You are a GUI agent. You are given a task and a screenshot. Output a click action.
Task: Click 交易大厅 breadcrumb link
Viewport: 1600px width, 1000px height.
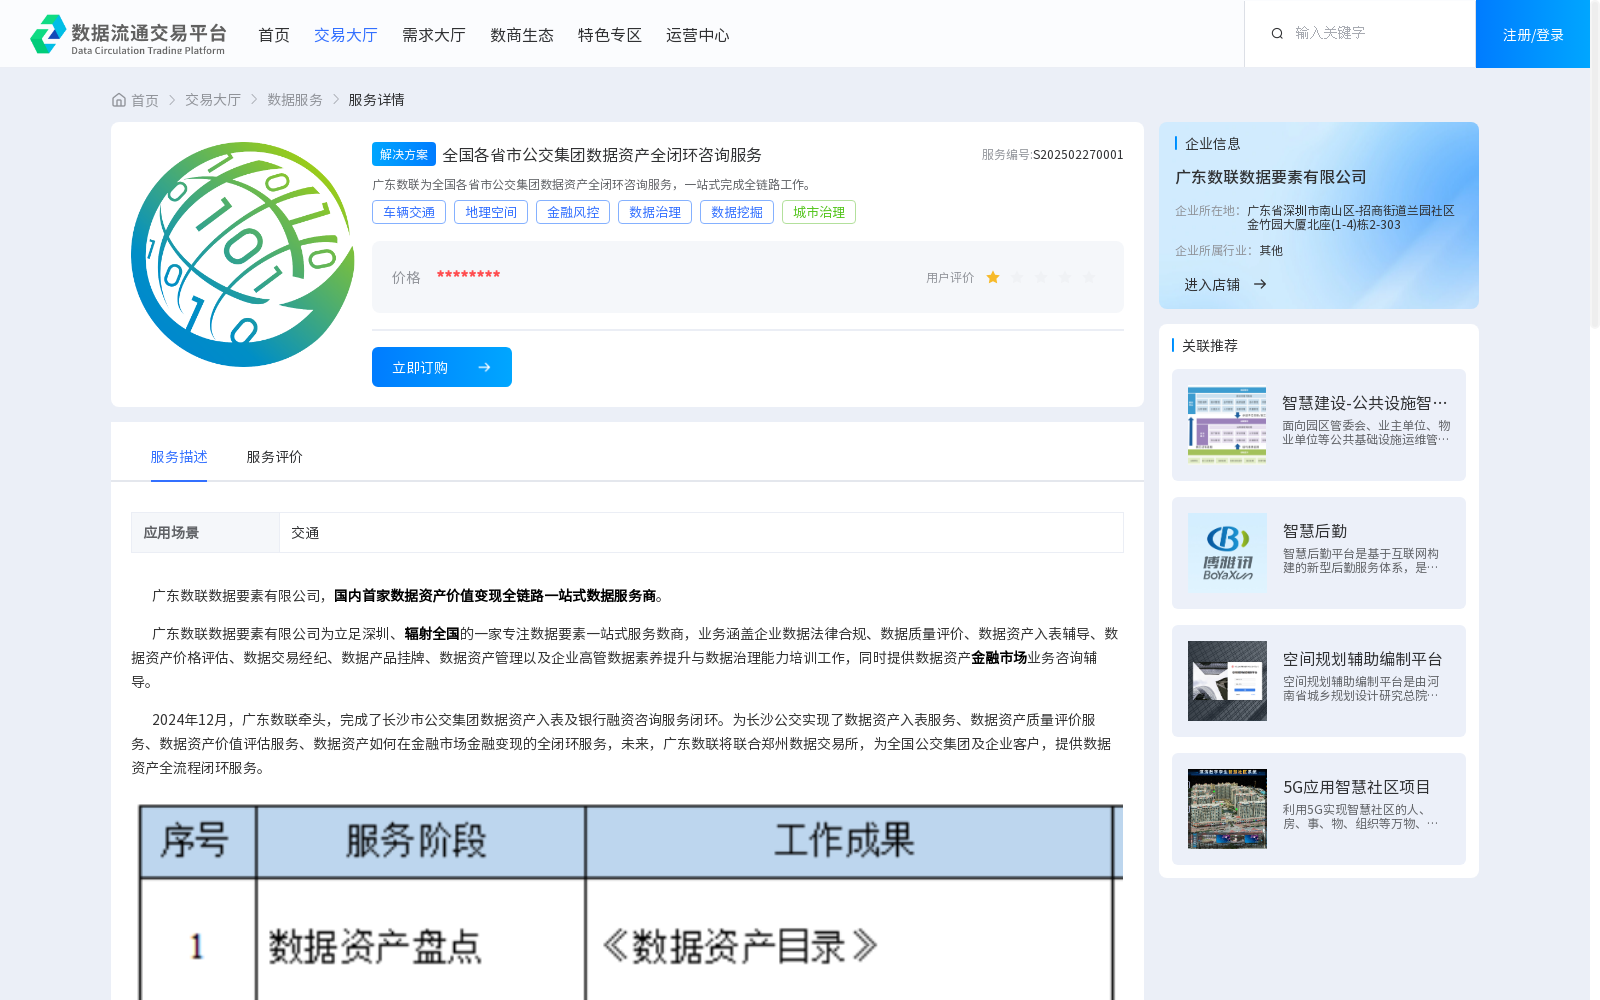point(213,100)
